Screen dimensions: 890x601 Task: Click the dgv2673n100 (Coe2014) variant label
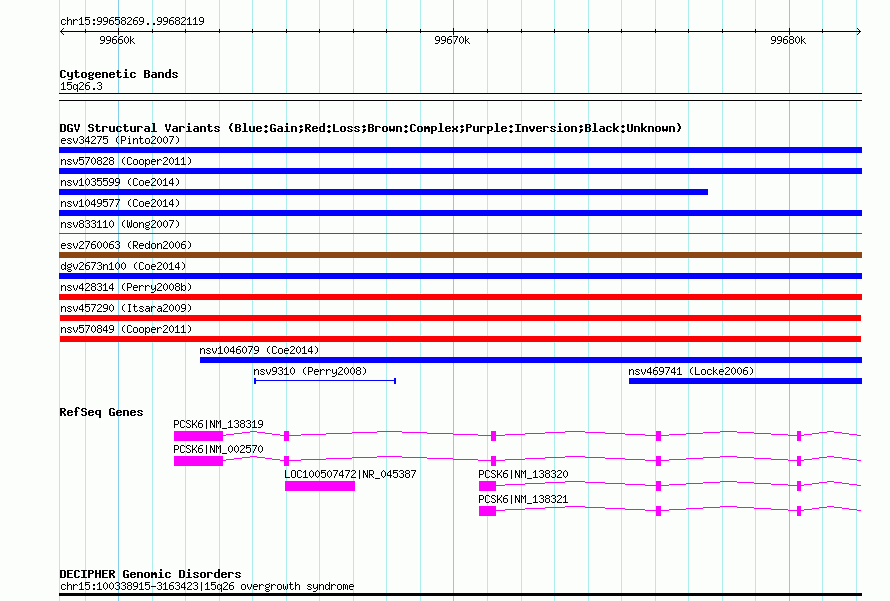123,266
